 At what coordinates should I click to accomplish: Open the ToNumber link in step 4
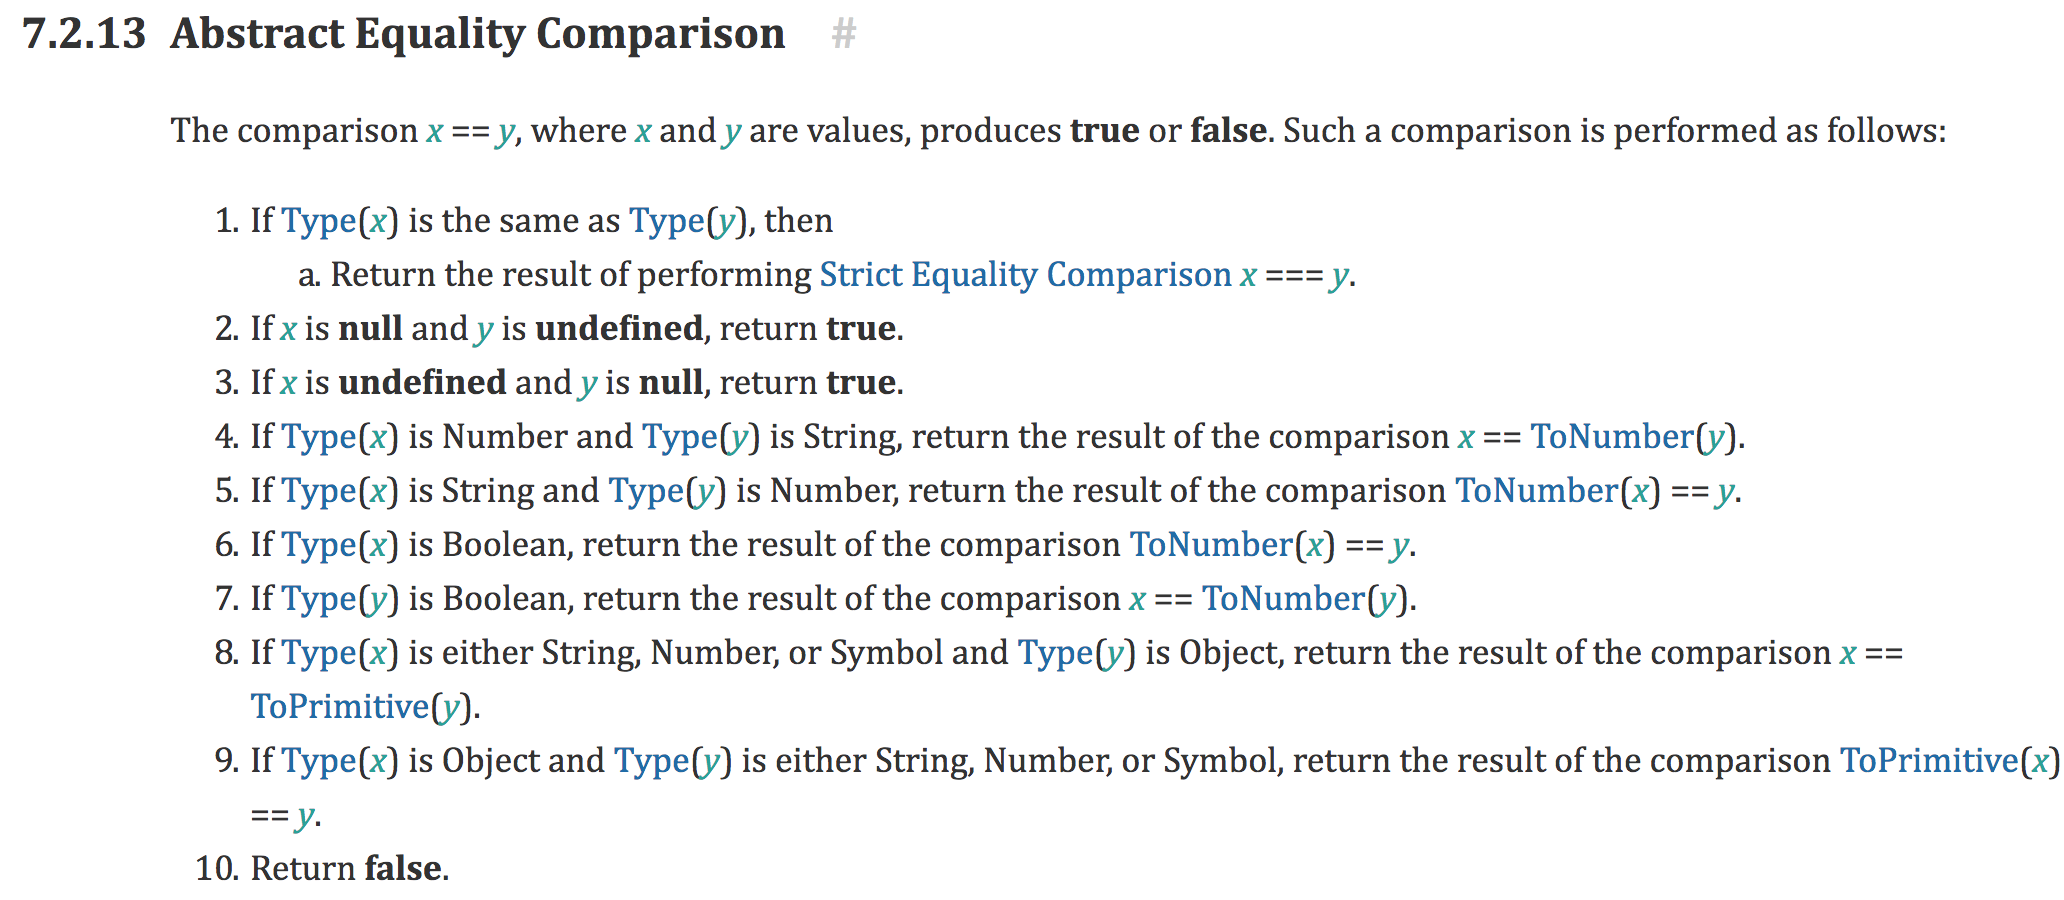[1611, 437]
